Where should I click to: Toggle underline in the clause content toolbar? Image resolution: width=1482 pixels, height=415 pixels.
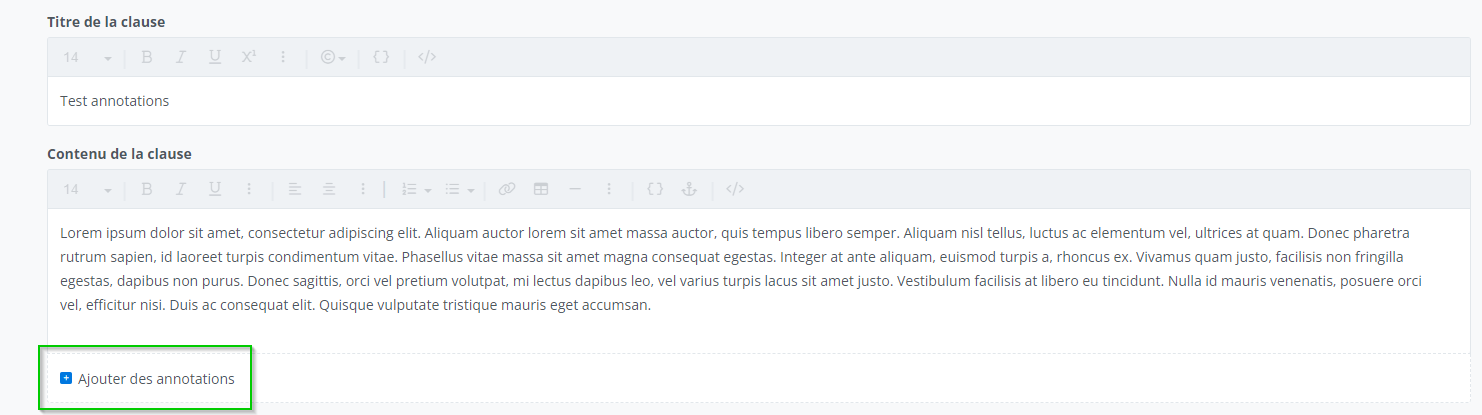tap(215, 189)
